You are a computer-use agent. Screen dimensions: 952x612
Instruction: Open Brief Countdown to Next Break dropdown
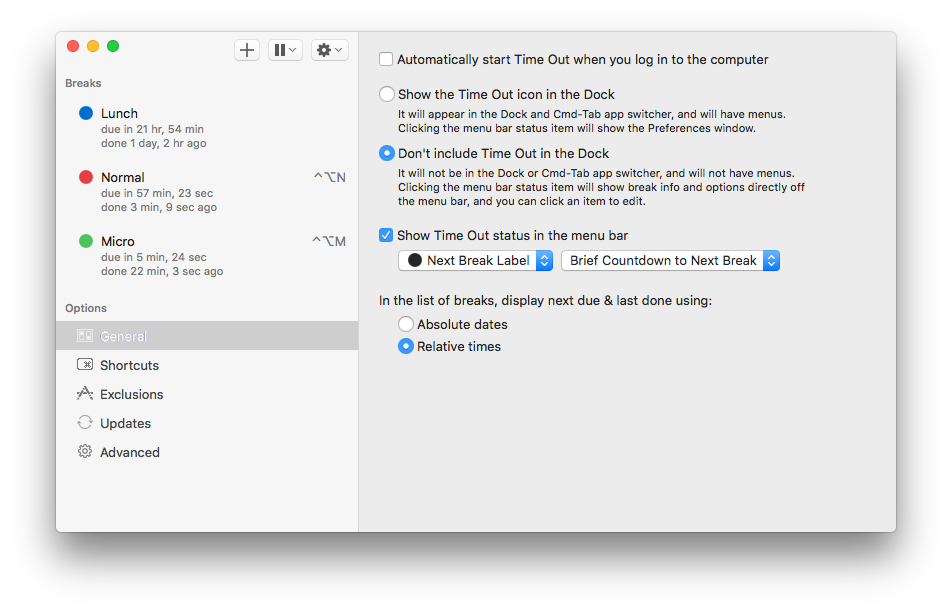670,260
